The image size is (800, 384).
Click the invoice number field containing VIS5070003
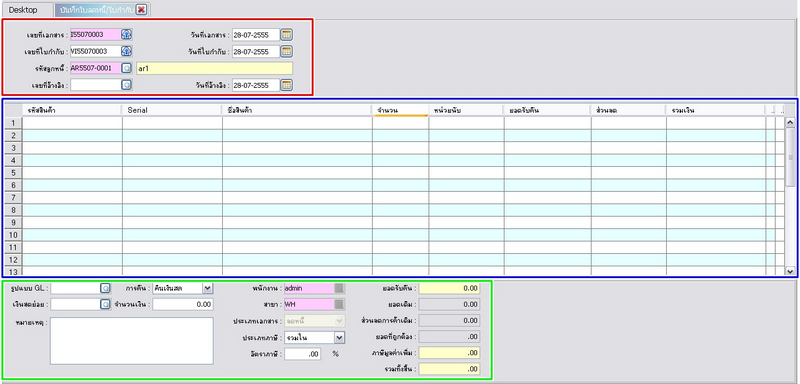coord(95,51)
